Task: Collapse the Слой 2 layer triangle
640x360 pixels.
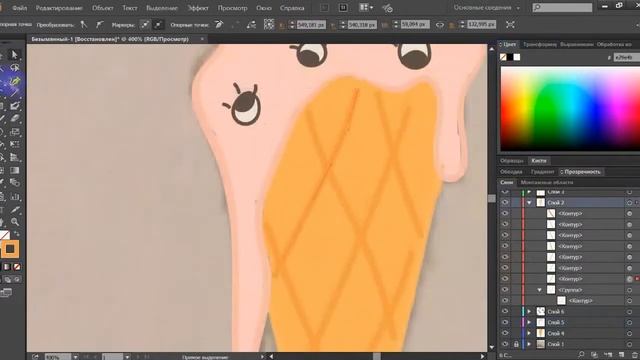Action: coord(529,203)
